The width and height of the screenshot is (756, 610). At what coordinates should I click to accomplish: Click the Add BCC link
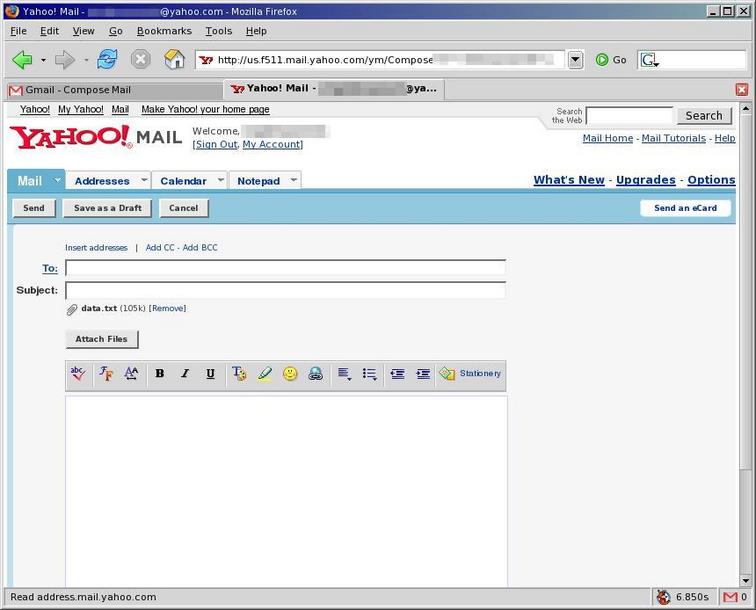point(200,247)
